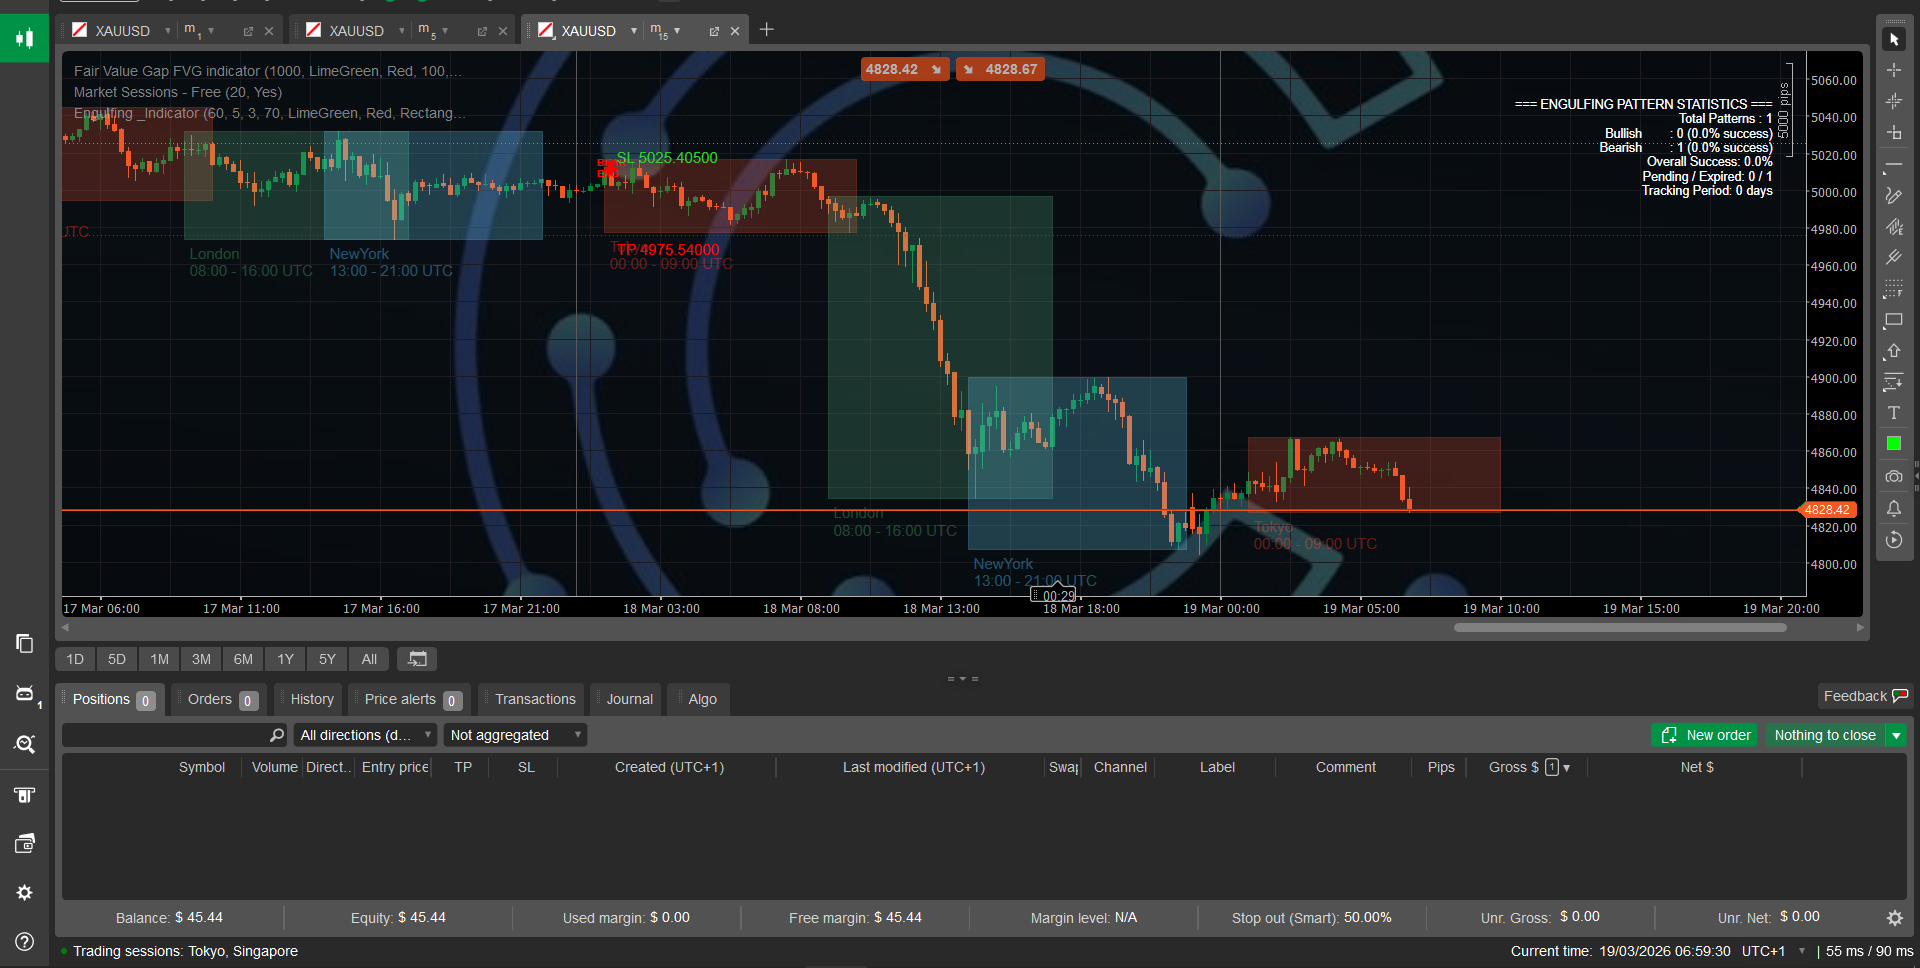
Task: Click the New order button
Action: click(1704, 735)
